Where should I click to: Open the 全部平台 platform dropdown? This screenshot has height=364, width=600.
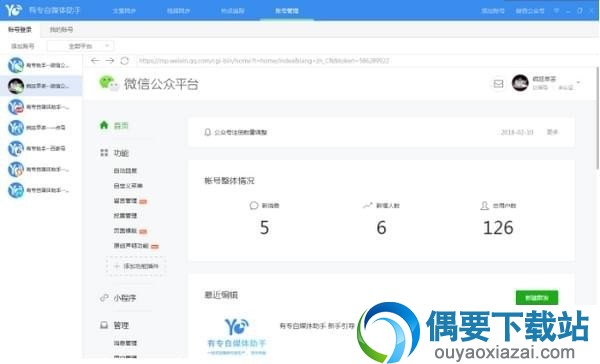coord(81,46)
